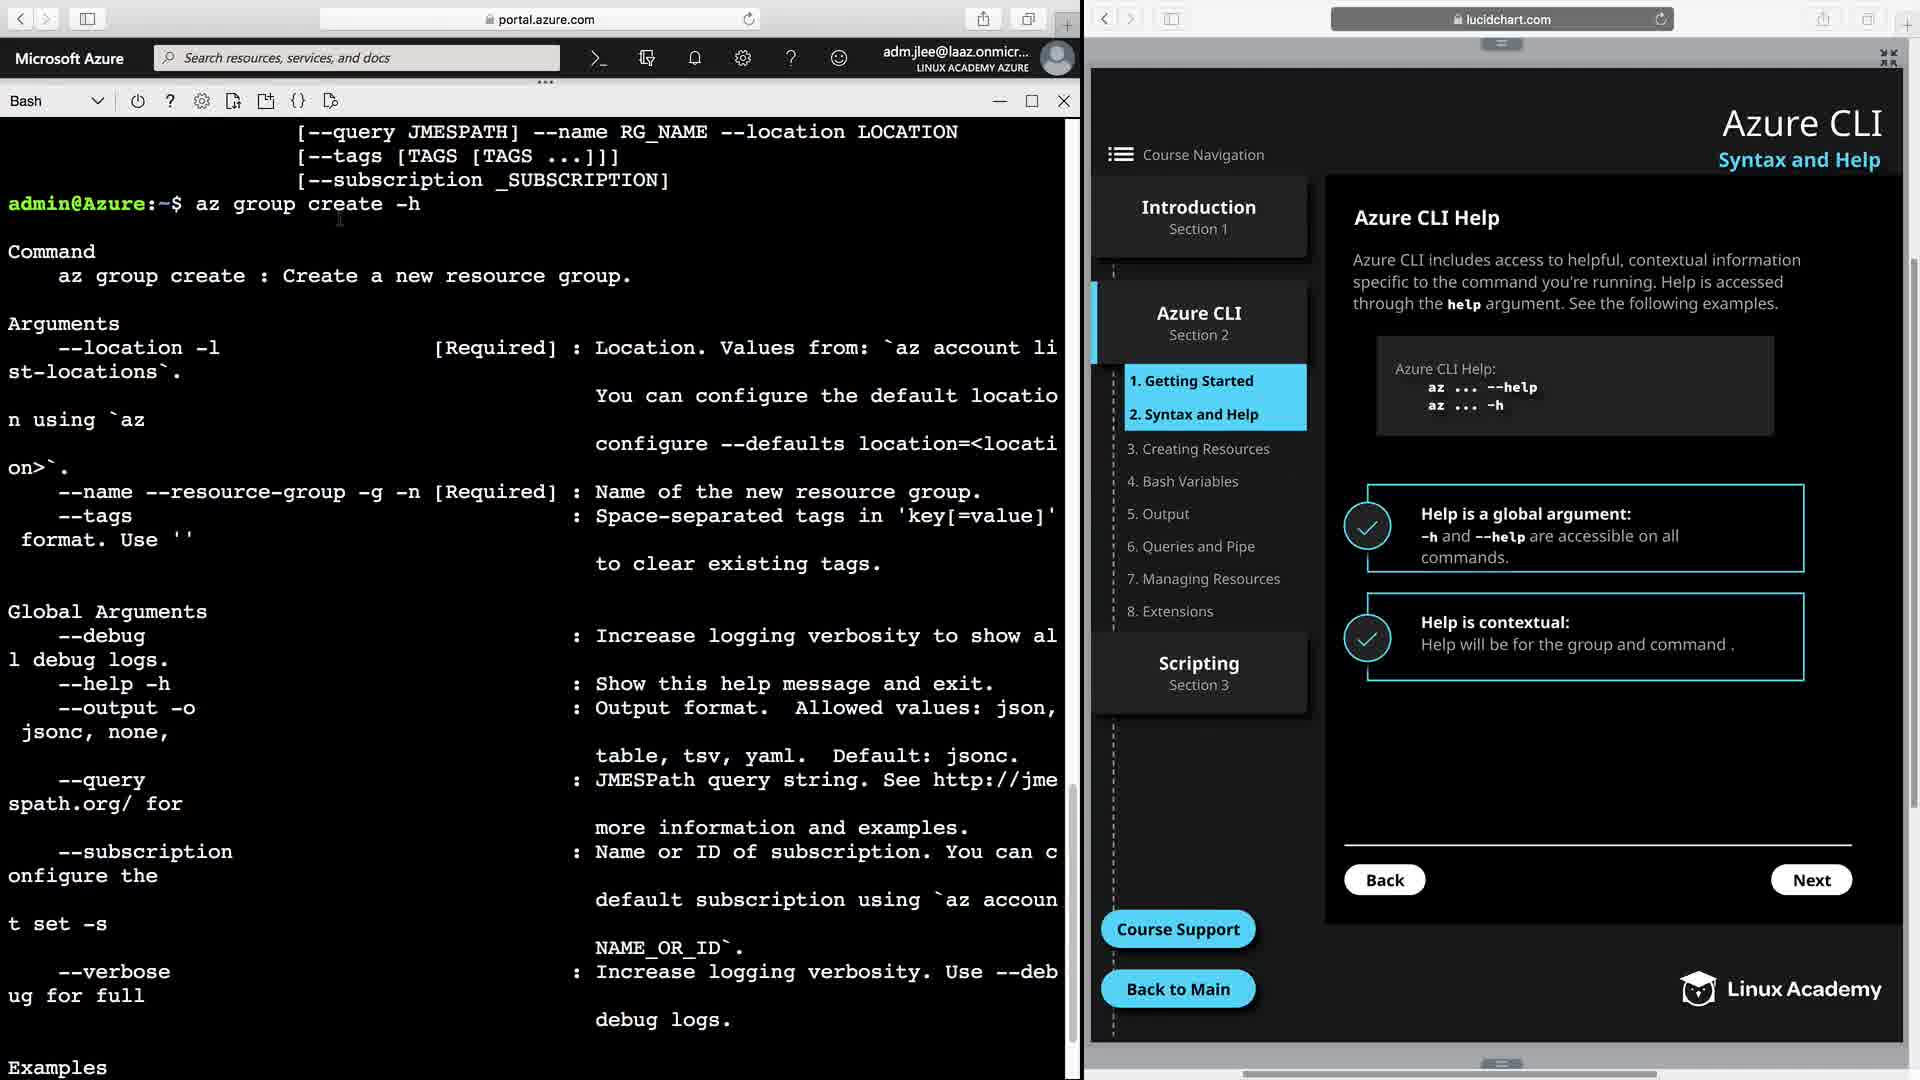1920x1080 pixels.
Task: Restart Cloud Shell with power icon
Action: 137,101
